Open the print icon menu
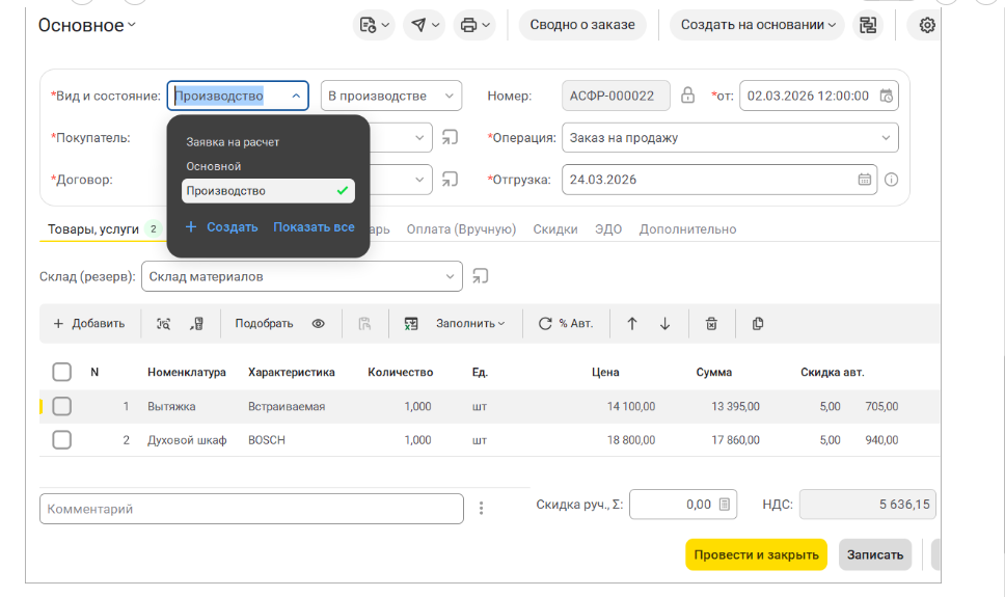This screenshot has width=1006, height=597. (475, 25)
